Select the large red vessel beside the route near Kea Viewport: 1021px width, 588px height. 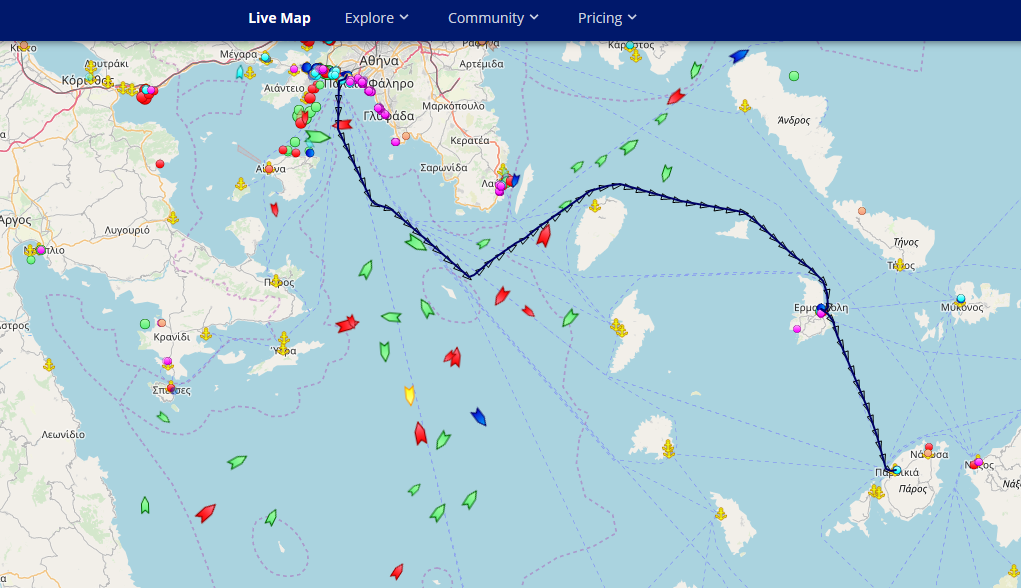click(x=543, y=236)
